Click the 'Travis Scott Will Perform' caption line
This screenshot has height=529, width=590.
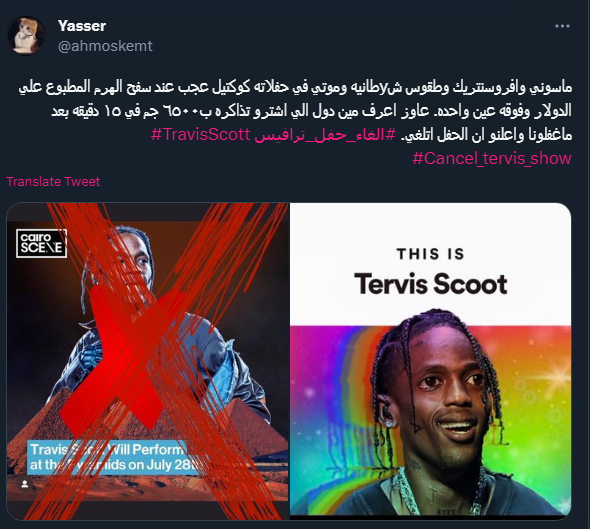pos(108,449)
